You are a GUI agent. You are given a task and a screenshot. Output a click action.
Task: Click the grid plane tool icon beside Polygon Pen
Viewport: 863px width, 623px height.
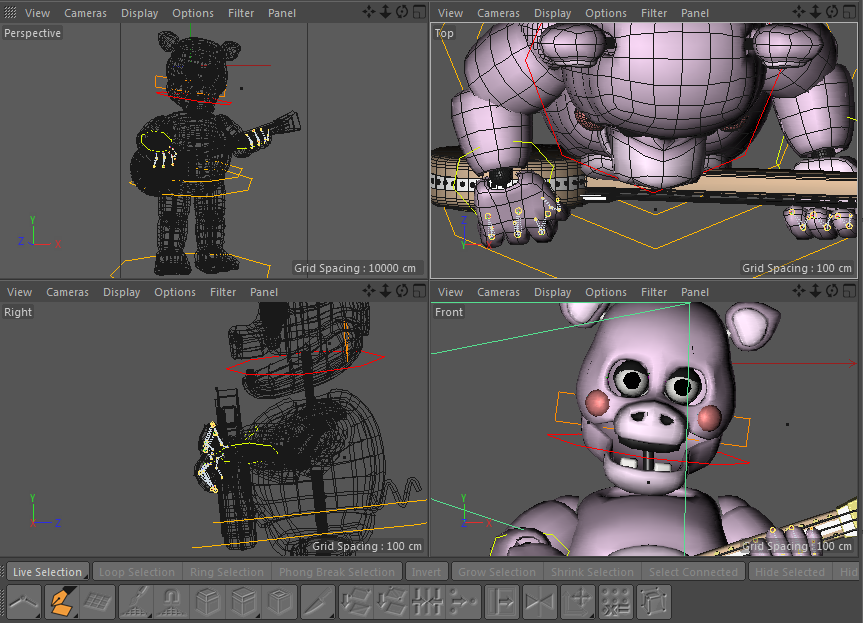coord(97,601)
